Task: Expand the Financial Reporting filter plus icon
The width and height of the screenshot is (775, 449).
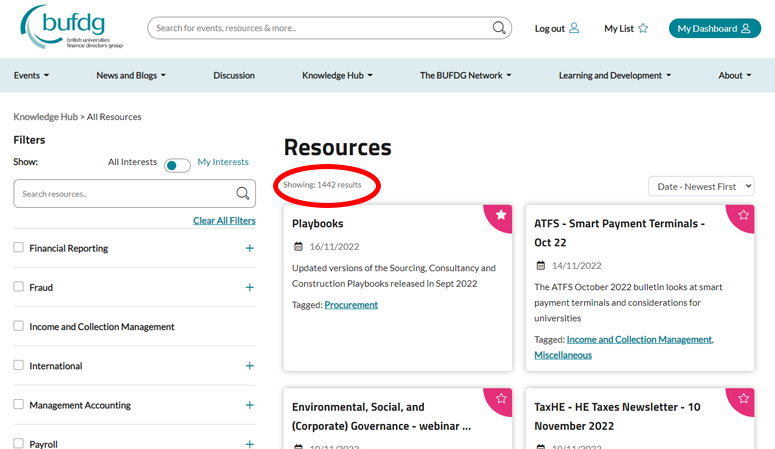Action: (249, 248)
